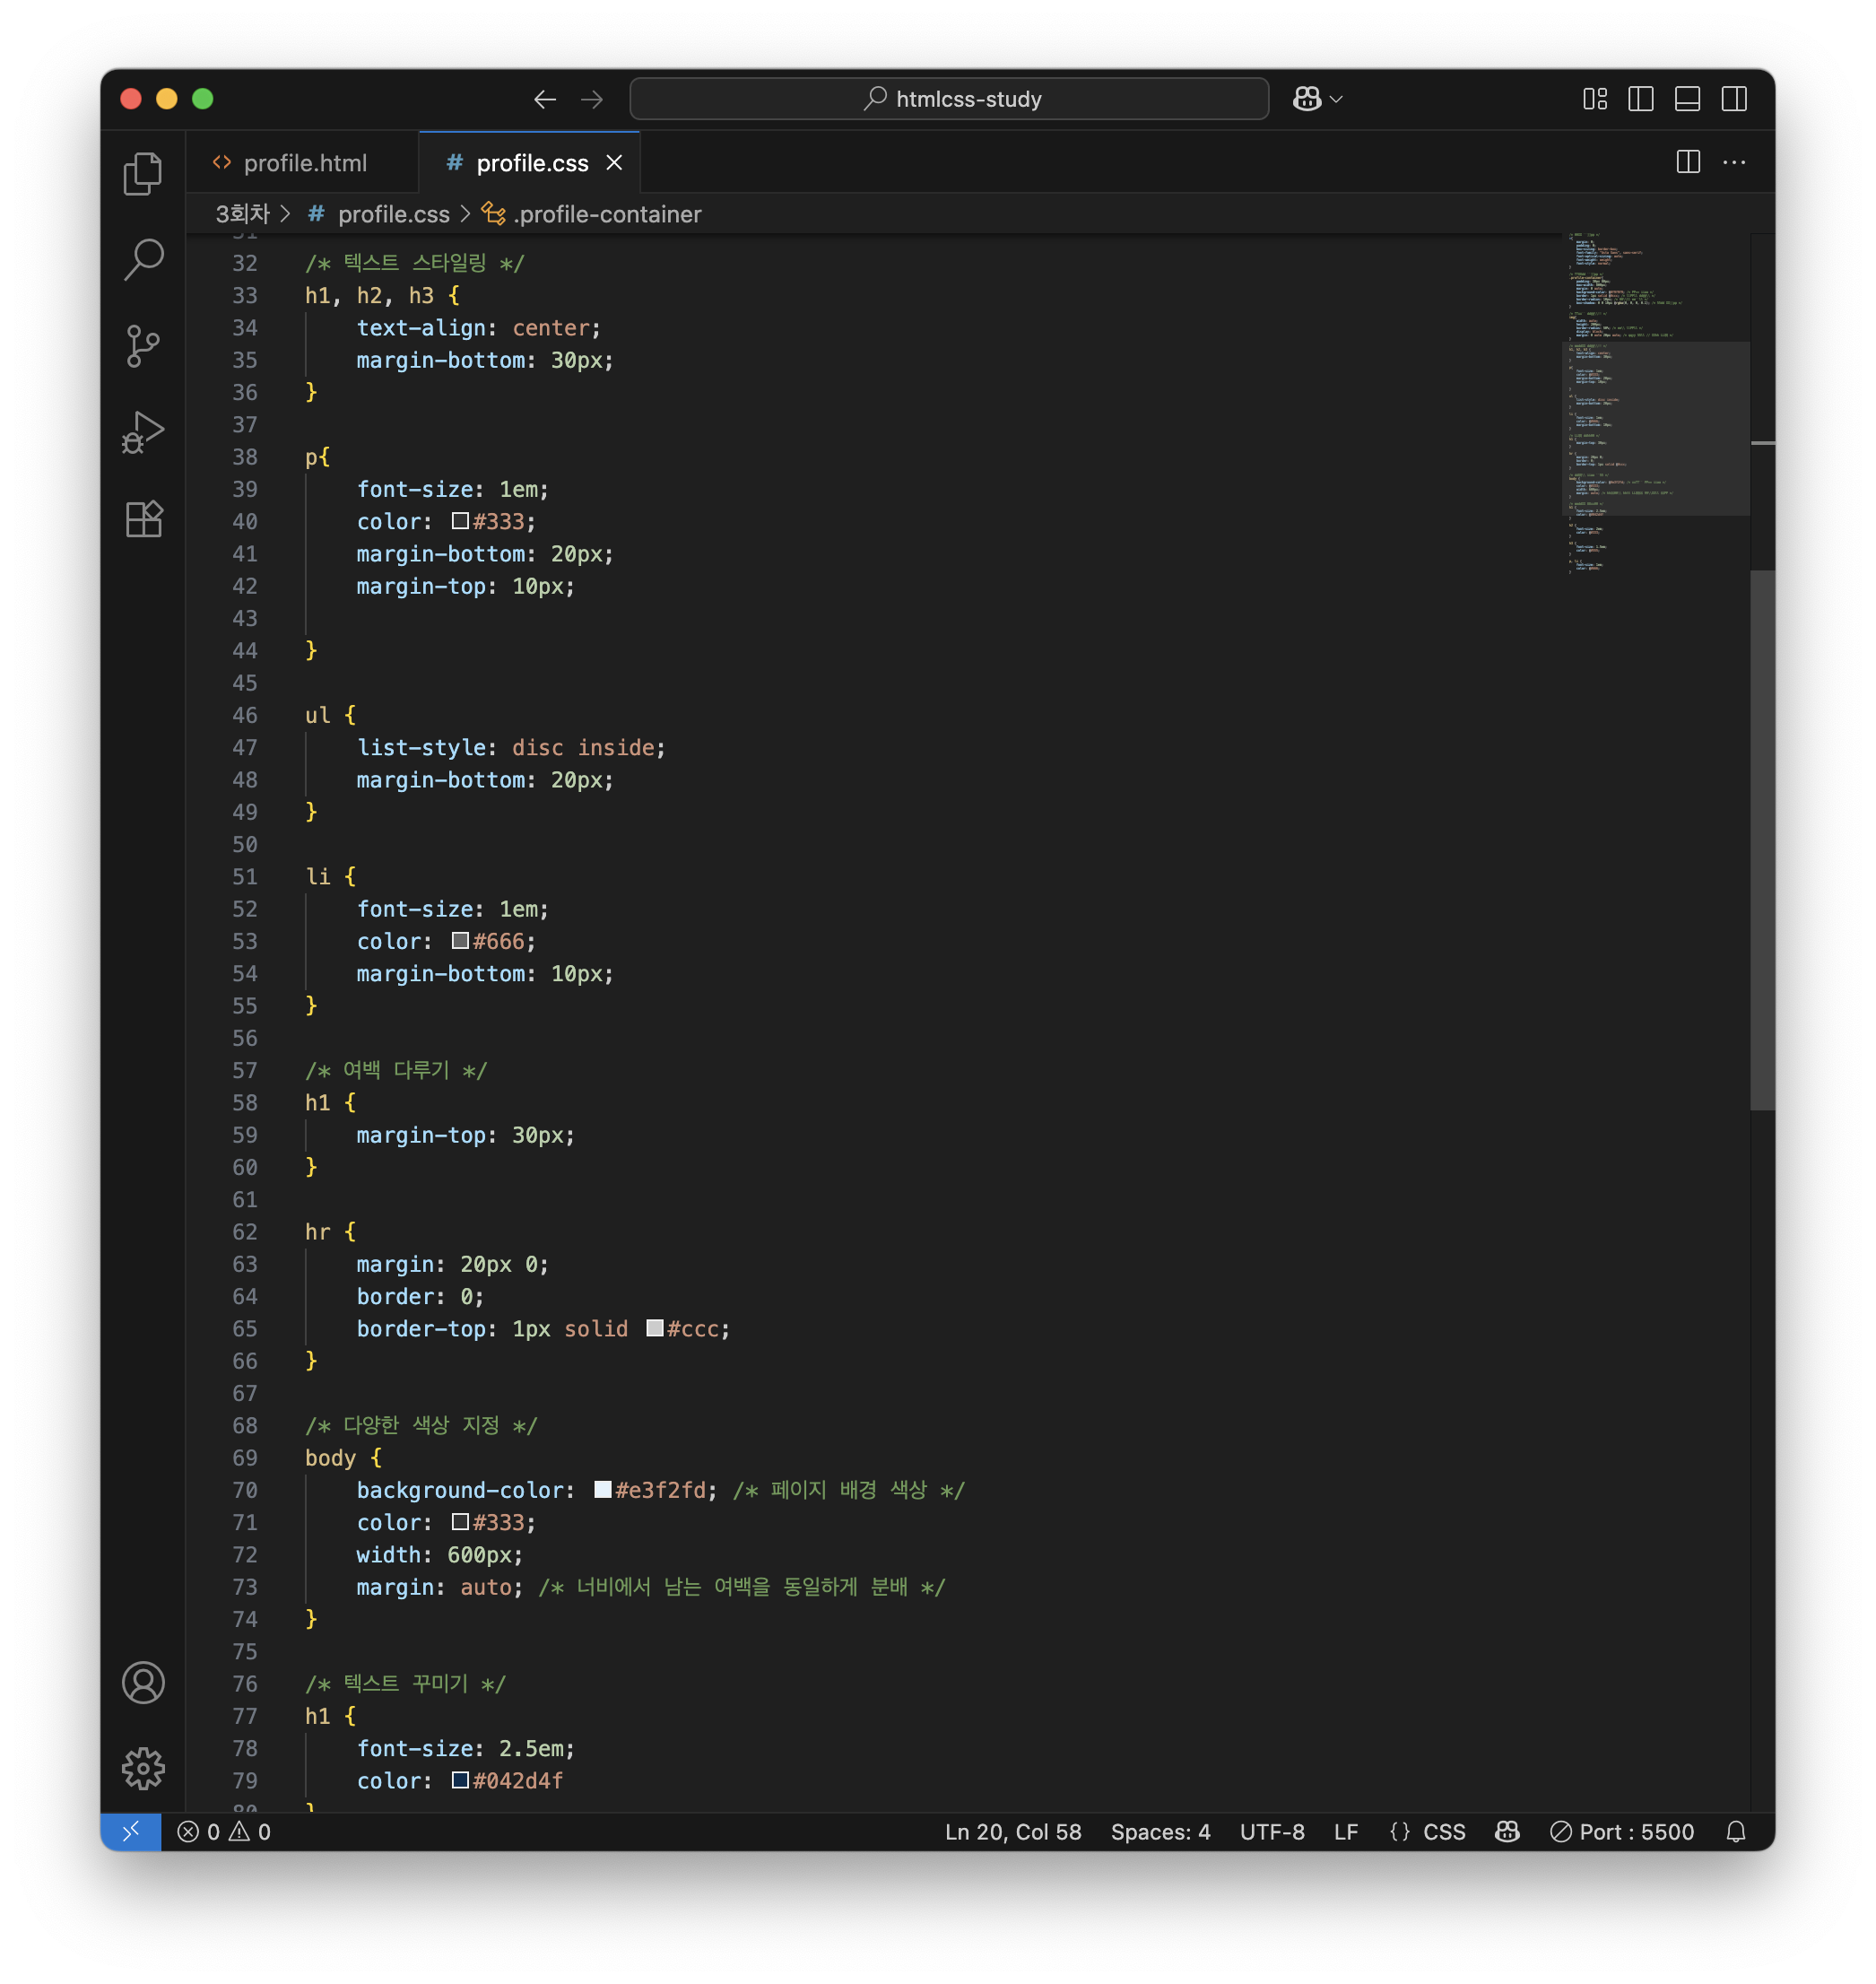Open the Search view icon

coord(143,260)
